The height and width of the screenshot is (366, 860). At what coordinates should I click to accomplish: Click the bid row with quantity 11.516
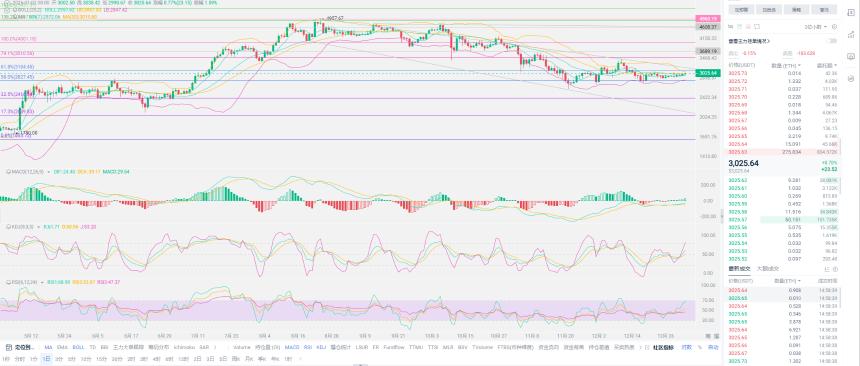[783, 211]
